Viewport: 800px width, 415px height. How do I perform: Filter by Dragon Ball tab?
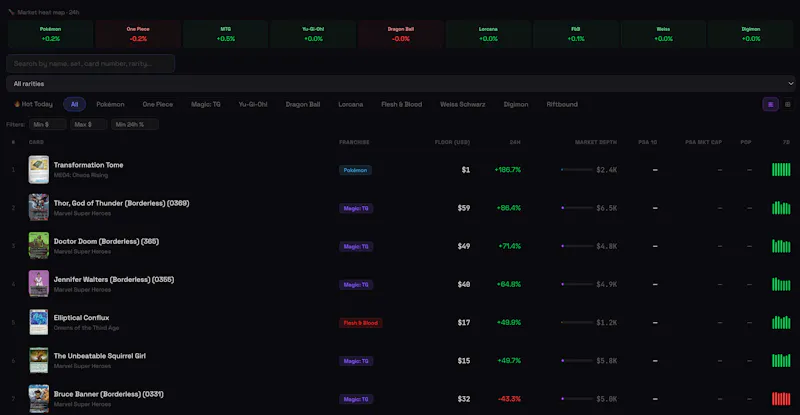coord(303,104)
